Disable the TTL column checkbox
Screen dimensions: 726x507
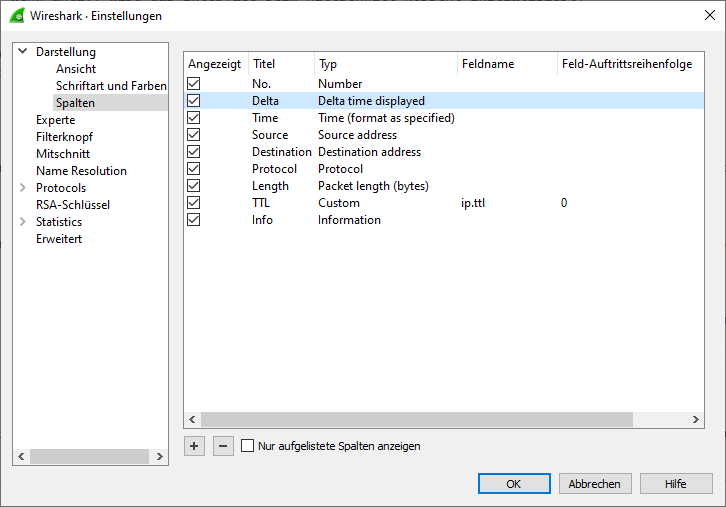194,202
